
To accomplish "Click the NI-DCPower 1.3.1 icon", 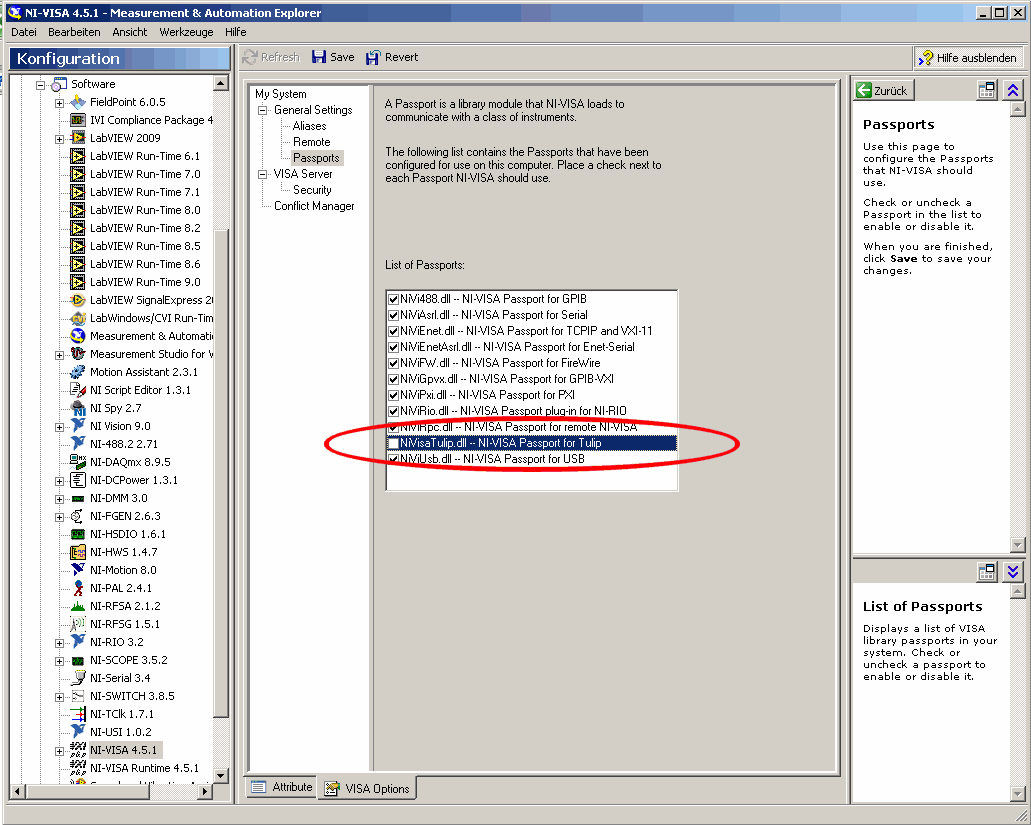I will (78, 480).
